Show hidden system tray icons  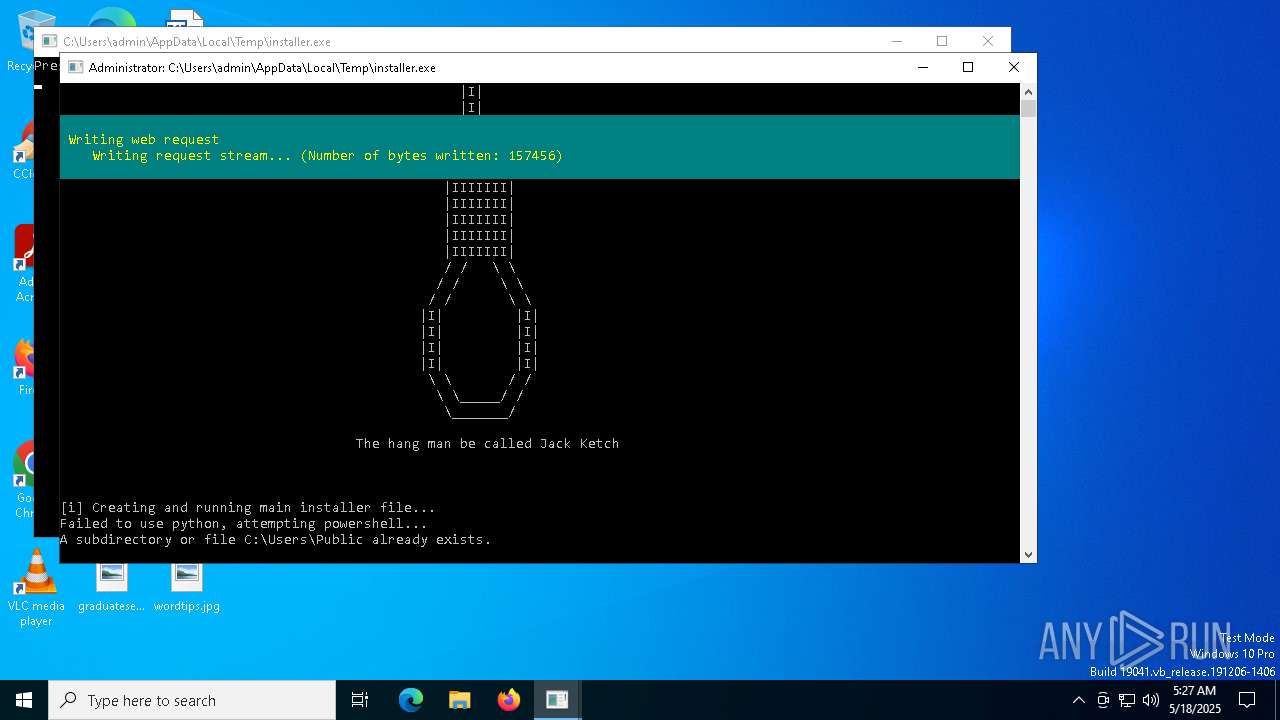tap(1078, 700)
